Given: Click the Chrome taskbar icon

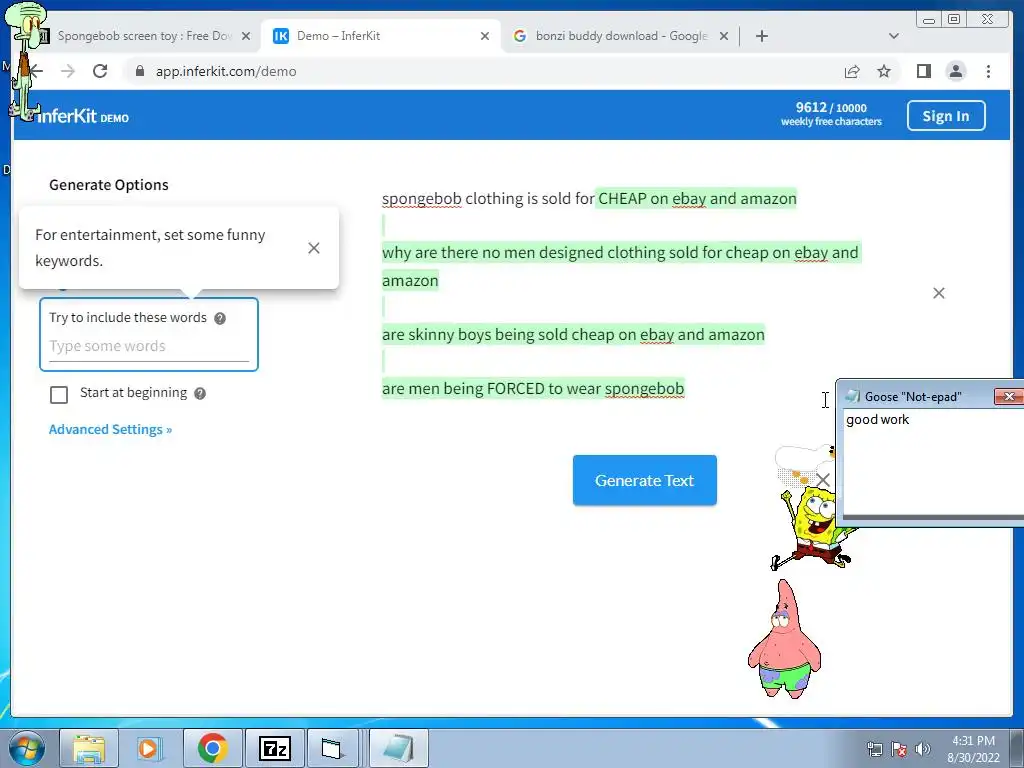Looking at the screenshot, I should (212, 748).
